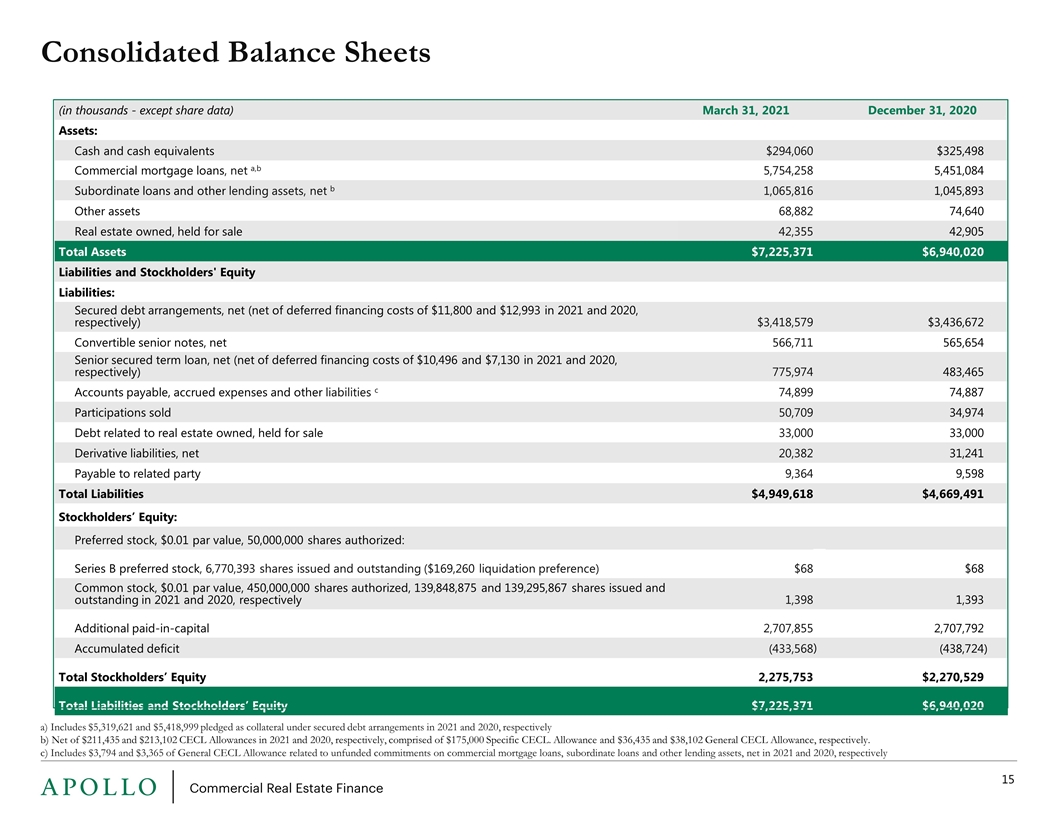Select Total Stockholders' Equity row label
This screenshot has height=816, width=1056.
click(132, 677)
